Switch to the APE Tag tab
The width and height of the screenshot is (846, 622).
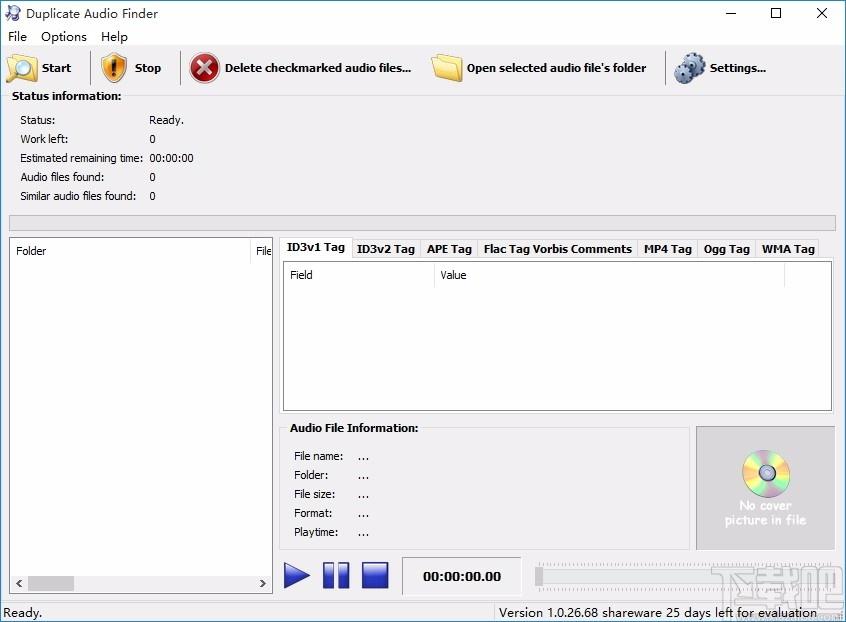pyautogui.click(x=449, y=249)
